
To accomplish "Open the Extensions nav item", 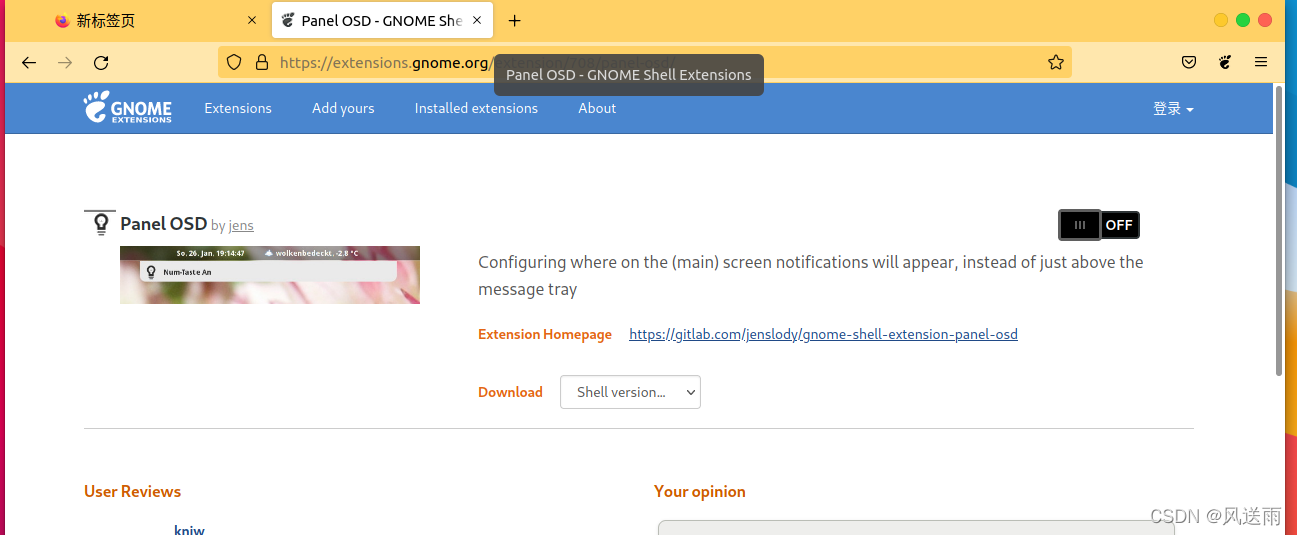I will coord(238,108).
